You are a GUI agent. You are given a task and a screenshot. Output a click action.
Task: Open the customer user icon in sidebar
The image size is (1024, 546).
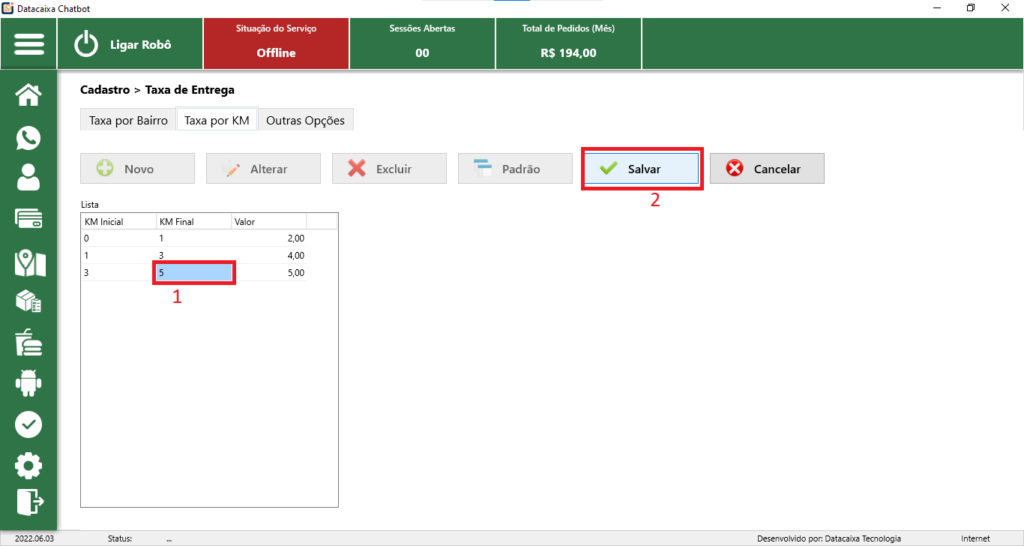[29, 177]
